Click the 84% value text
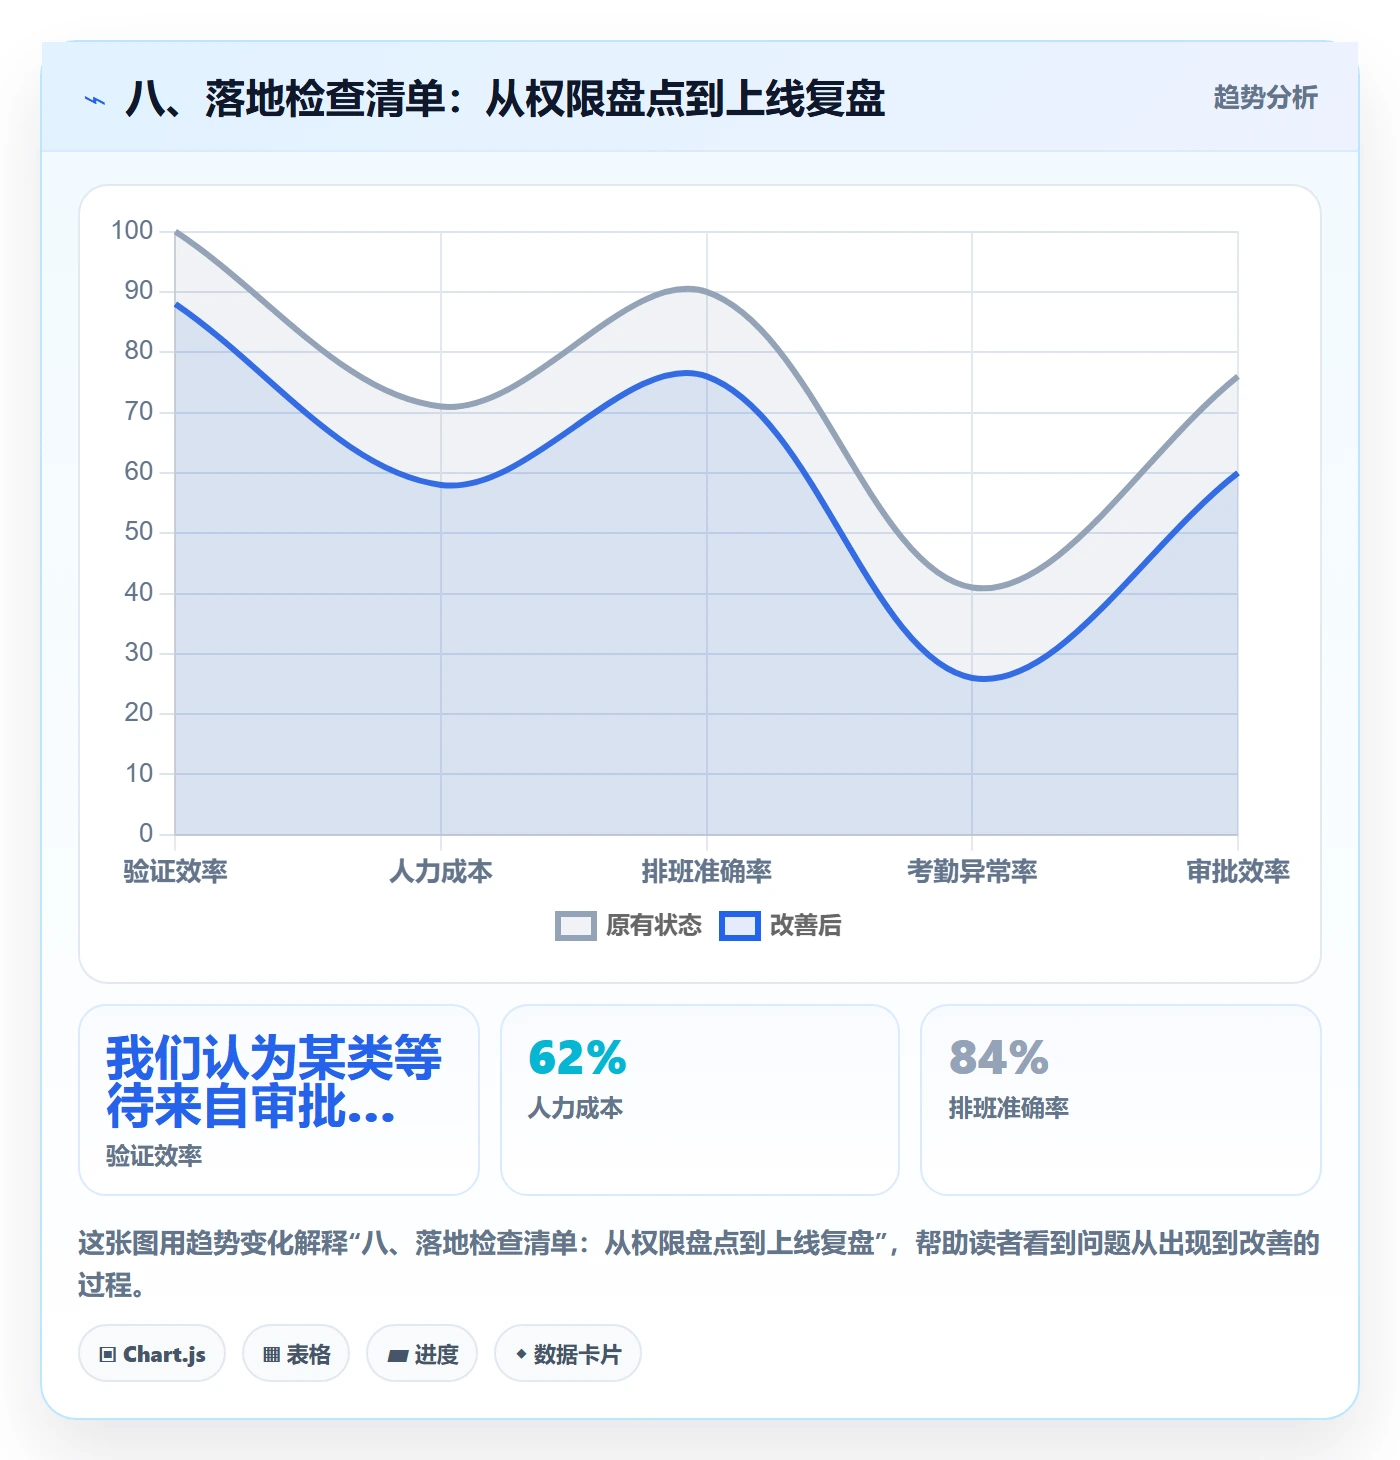Screen dimensions: 1400x1460 coord(999,1058)
